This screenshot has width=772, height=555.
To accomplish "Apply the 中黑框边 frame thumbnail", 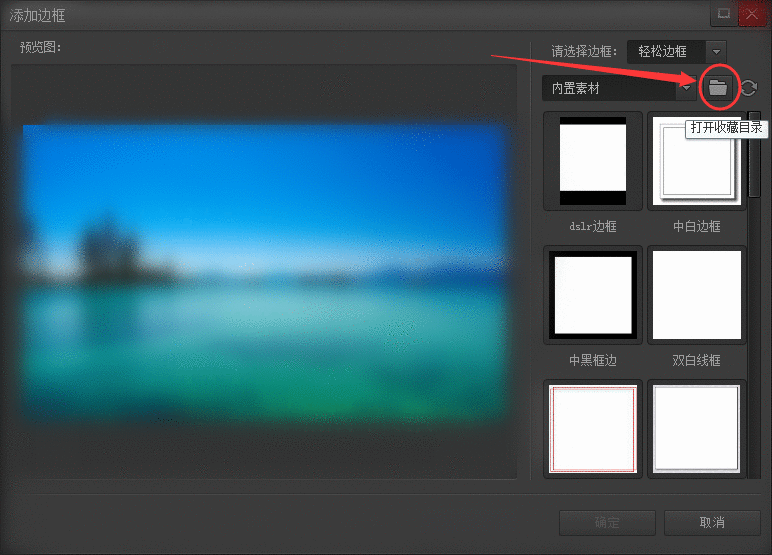I will coord(592,295).
